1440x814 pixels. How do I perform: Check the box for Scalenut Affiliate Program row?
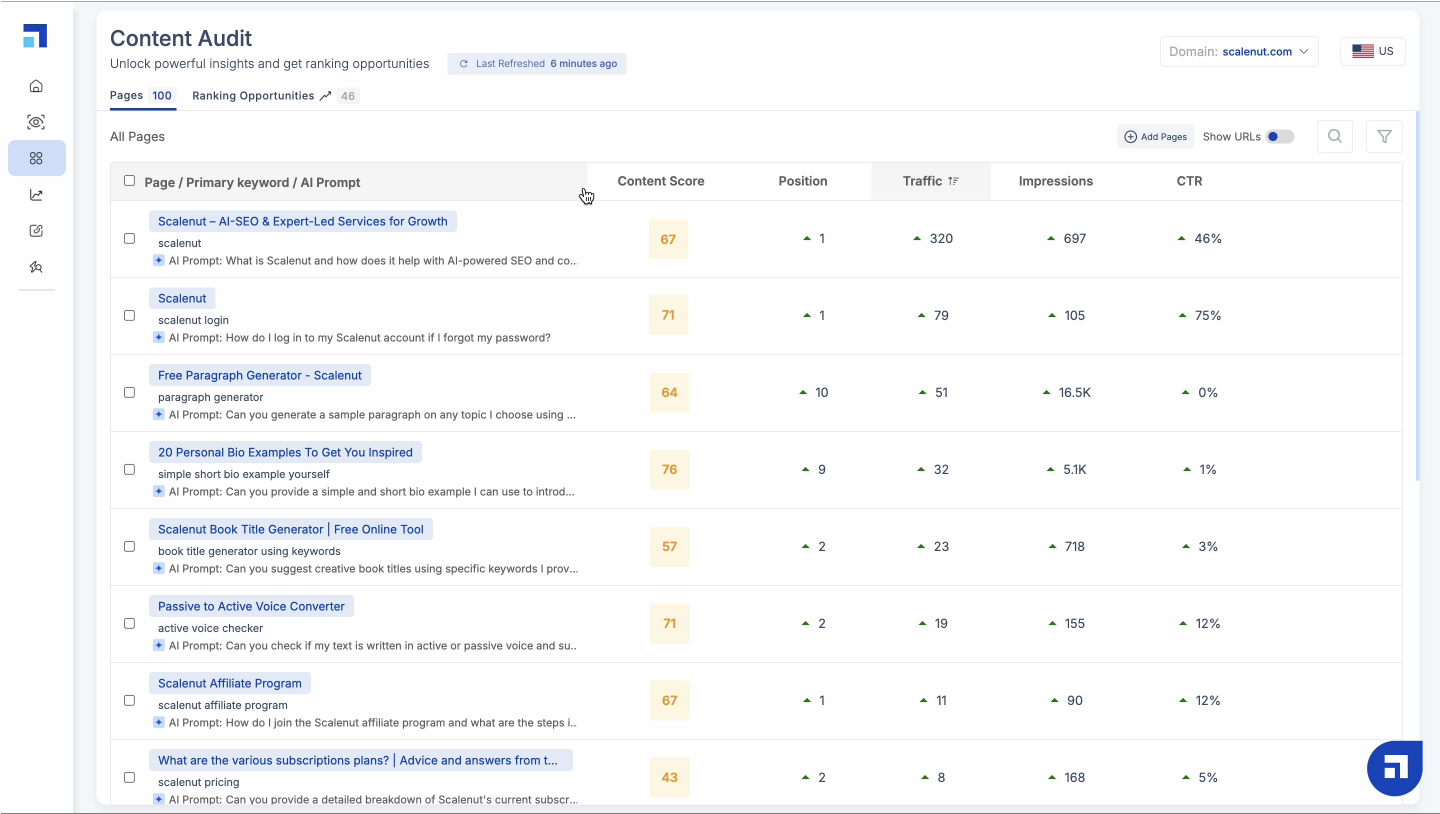point(129,701)
